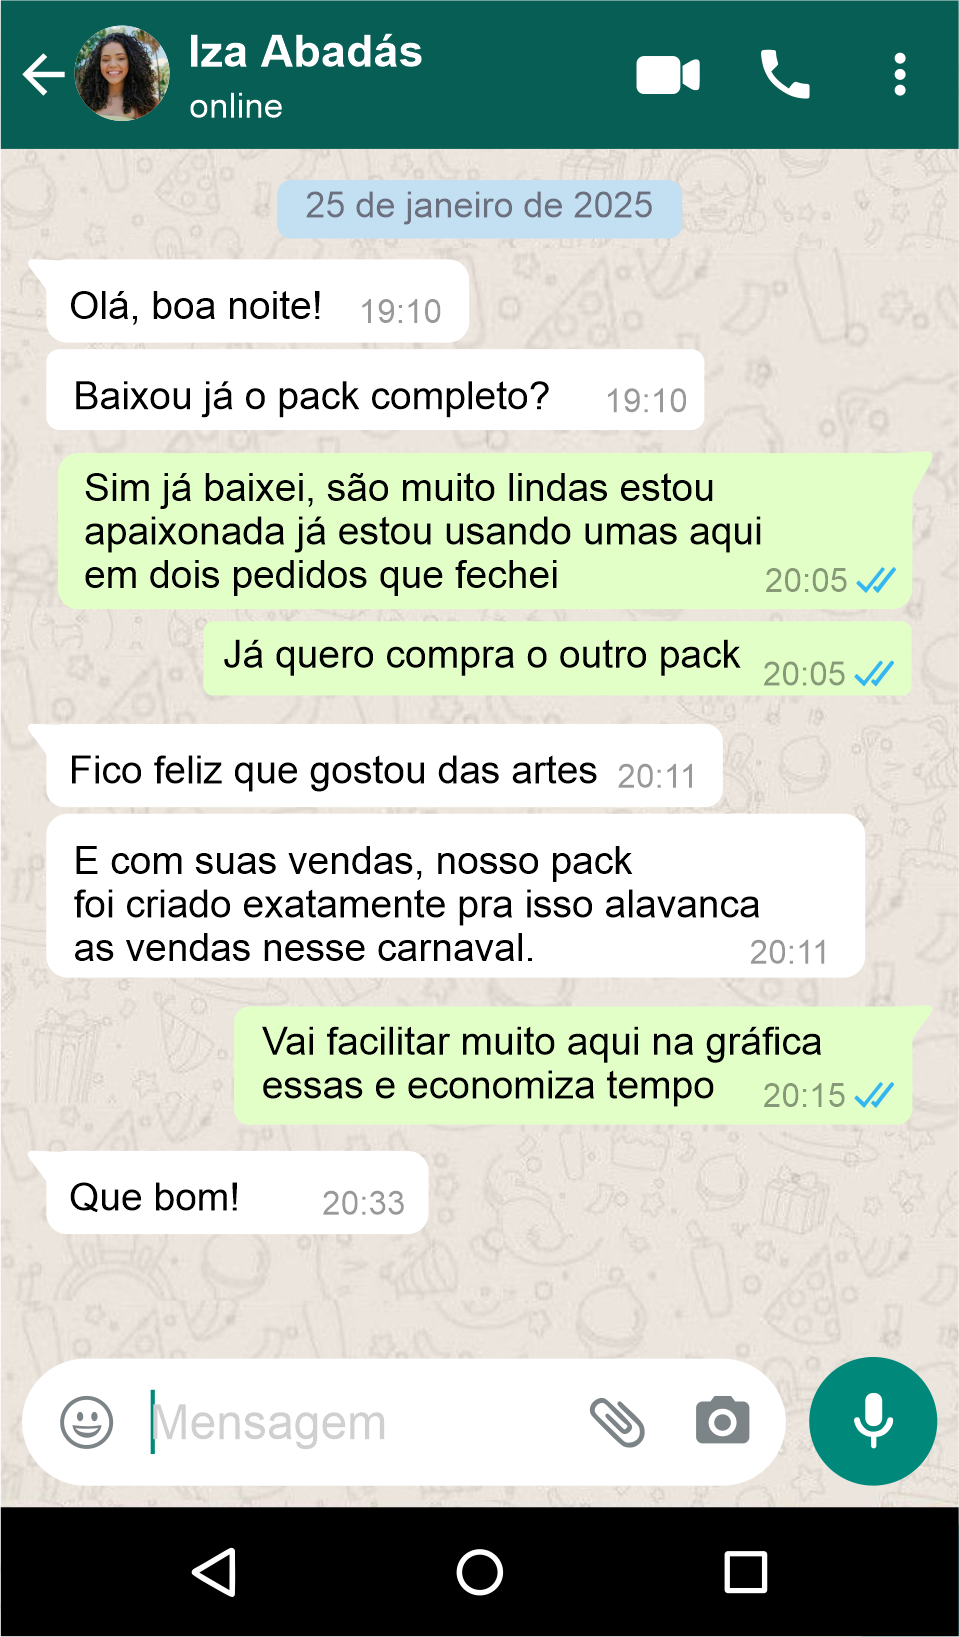Tap the Android home circle button

(480, 1572)
